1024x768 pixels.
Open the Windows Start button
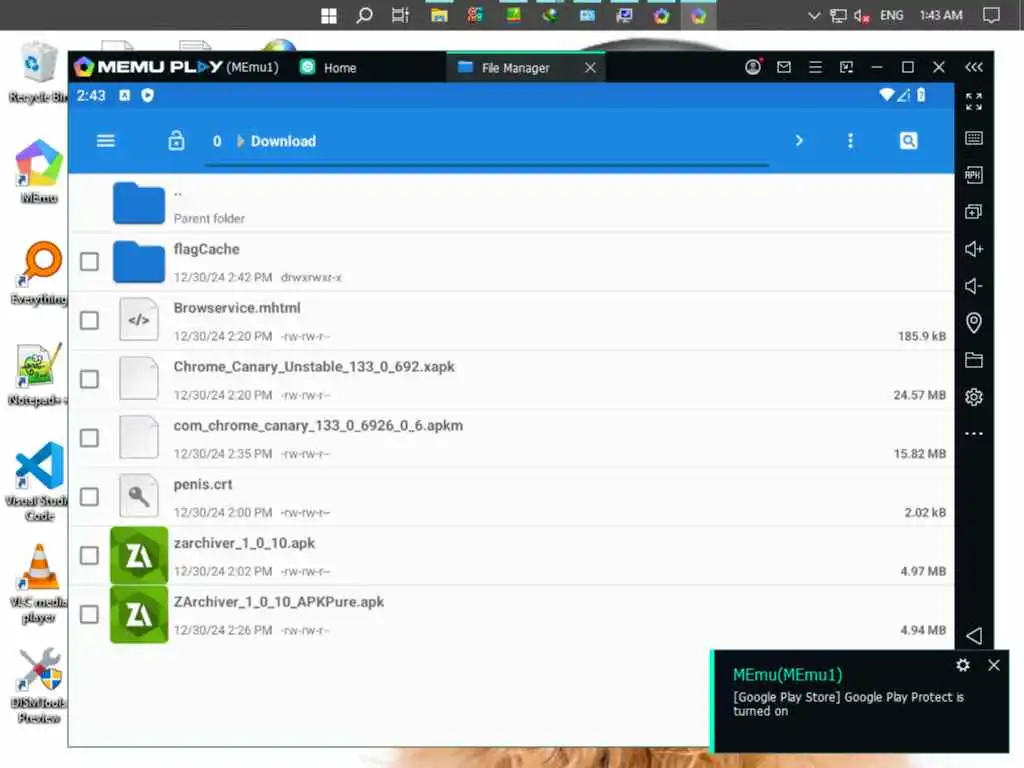pyautogui.click(x=329, y=16)
